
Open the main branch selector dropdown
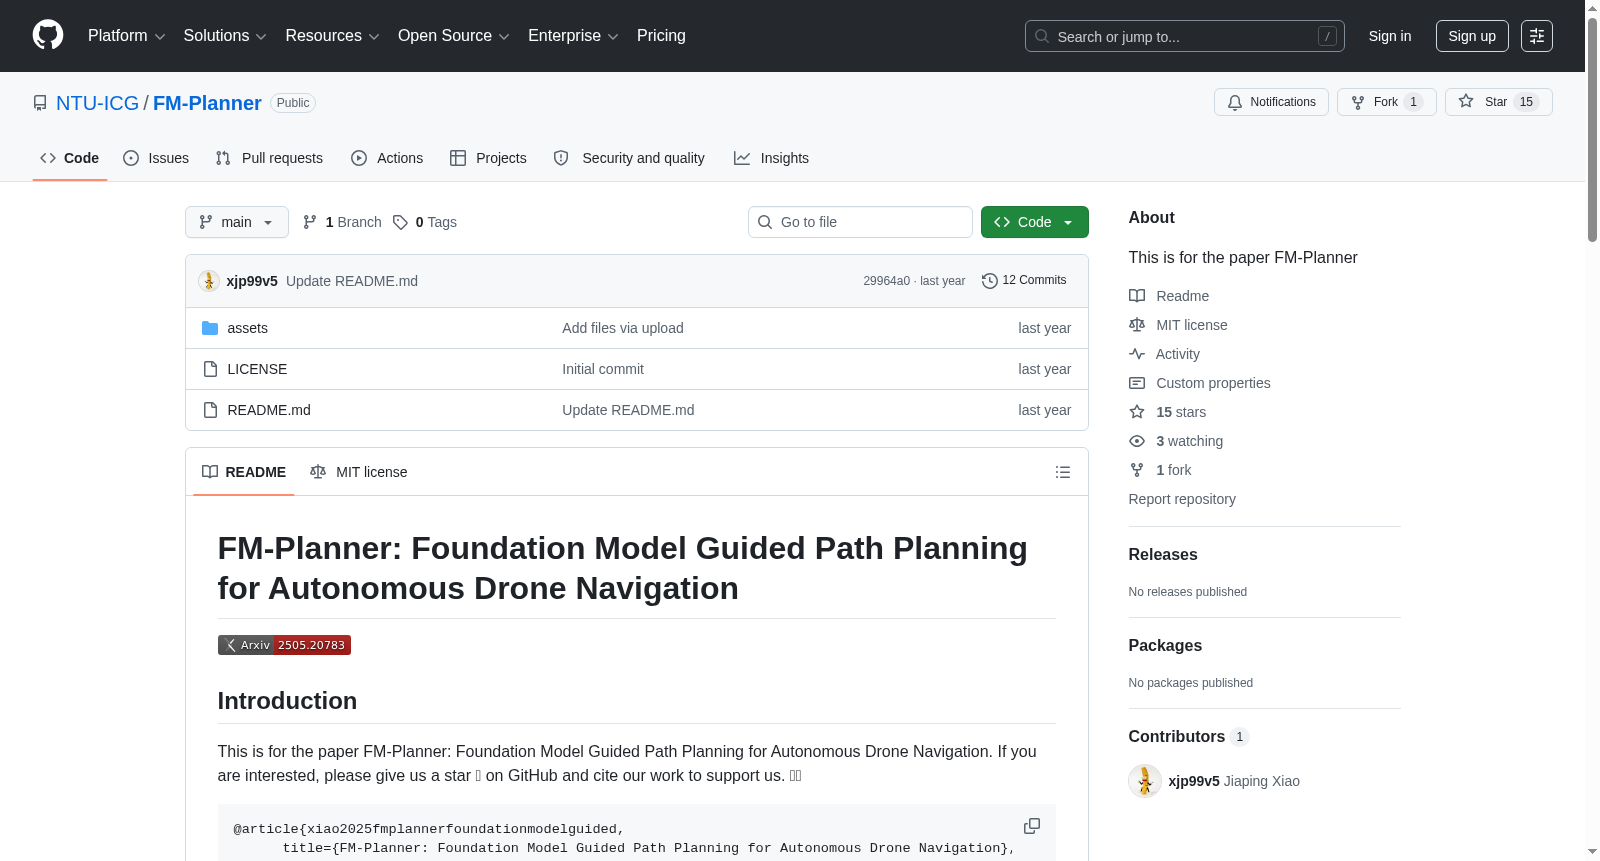click(x=237, y=222)
